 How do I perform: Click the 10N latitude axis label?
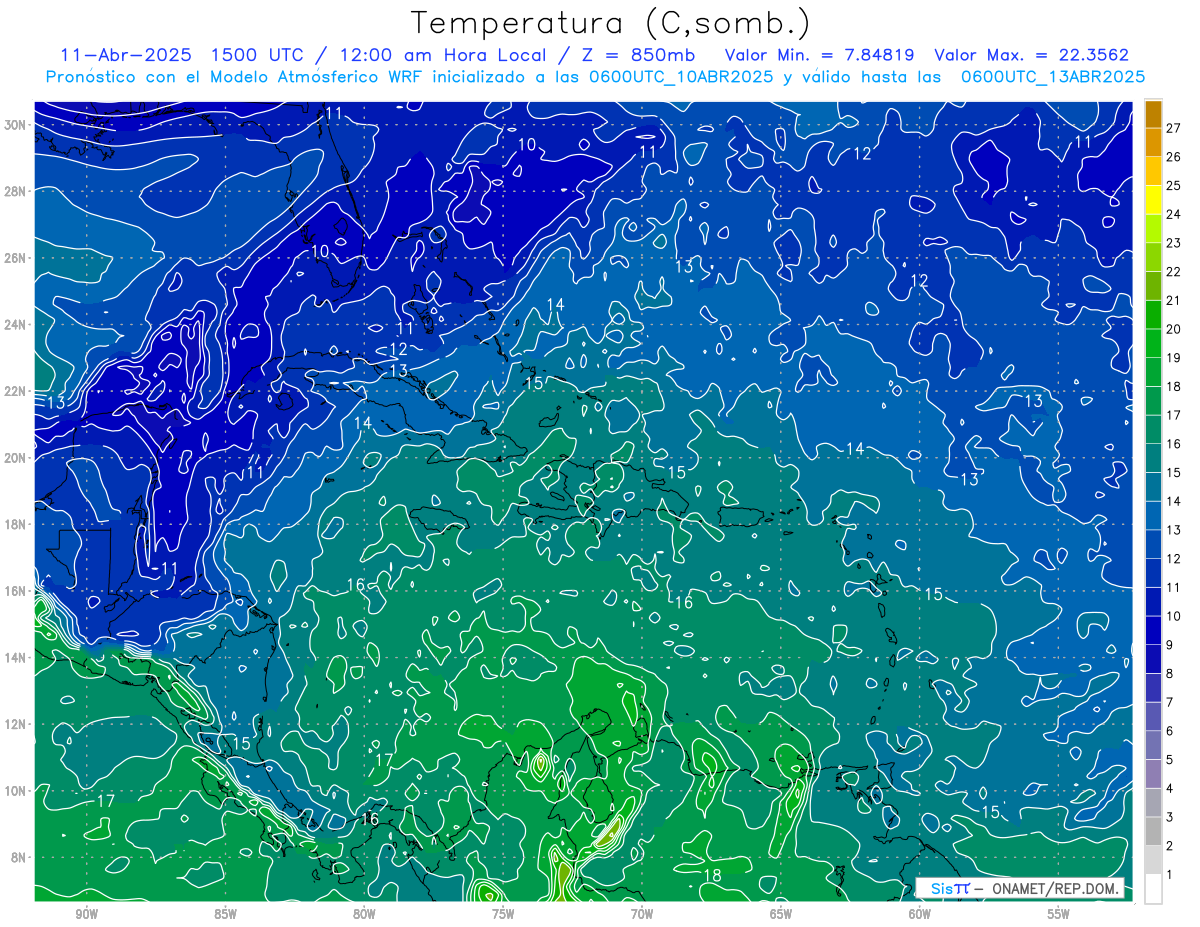click(16, 791)
